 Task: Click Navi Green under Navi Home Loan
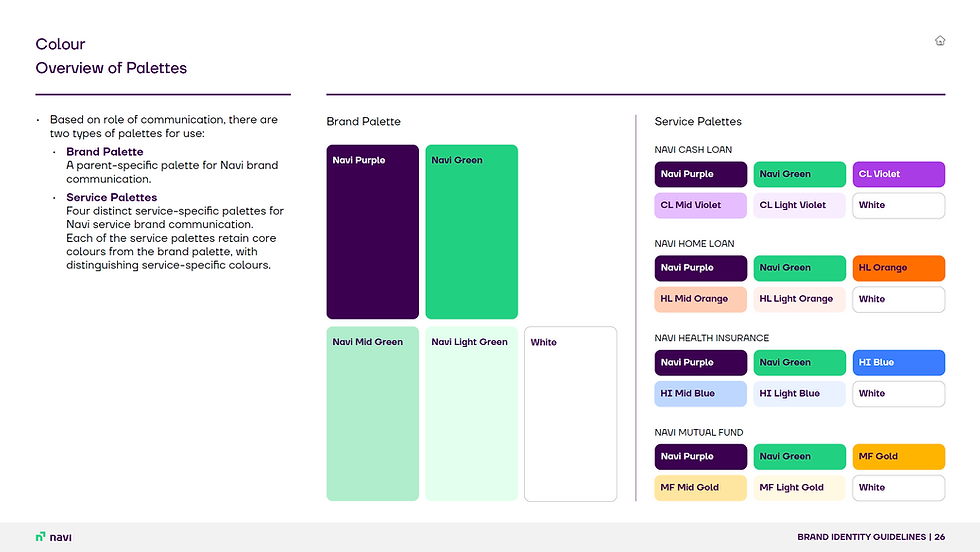pos(800,268)
